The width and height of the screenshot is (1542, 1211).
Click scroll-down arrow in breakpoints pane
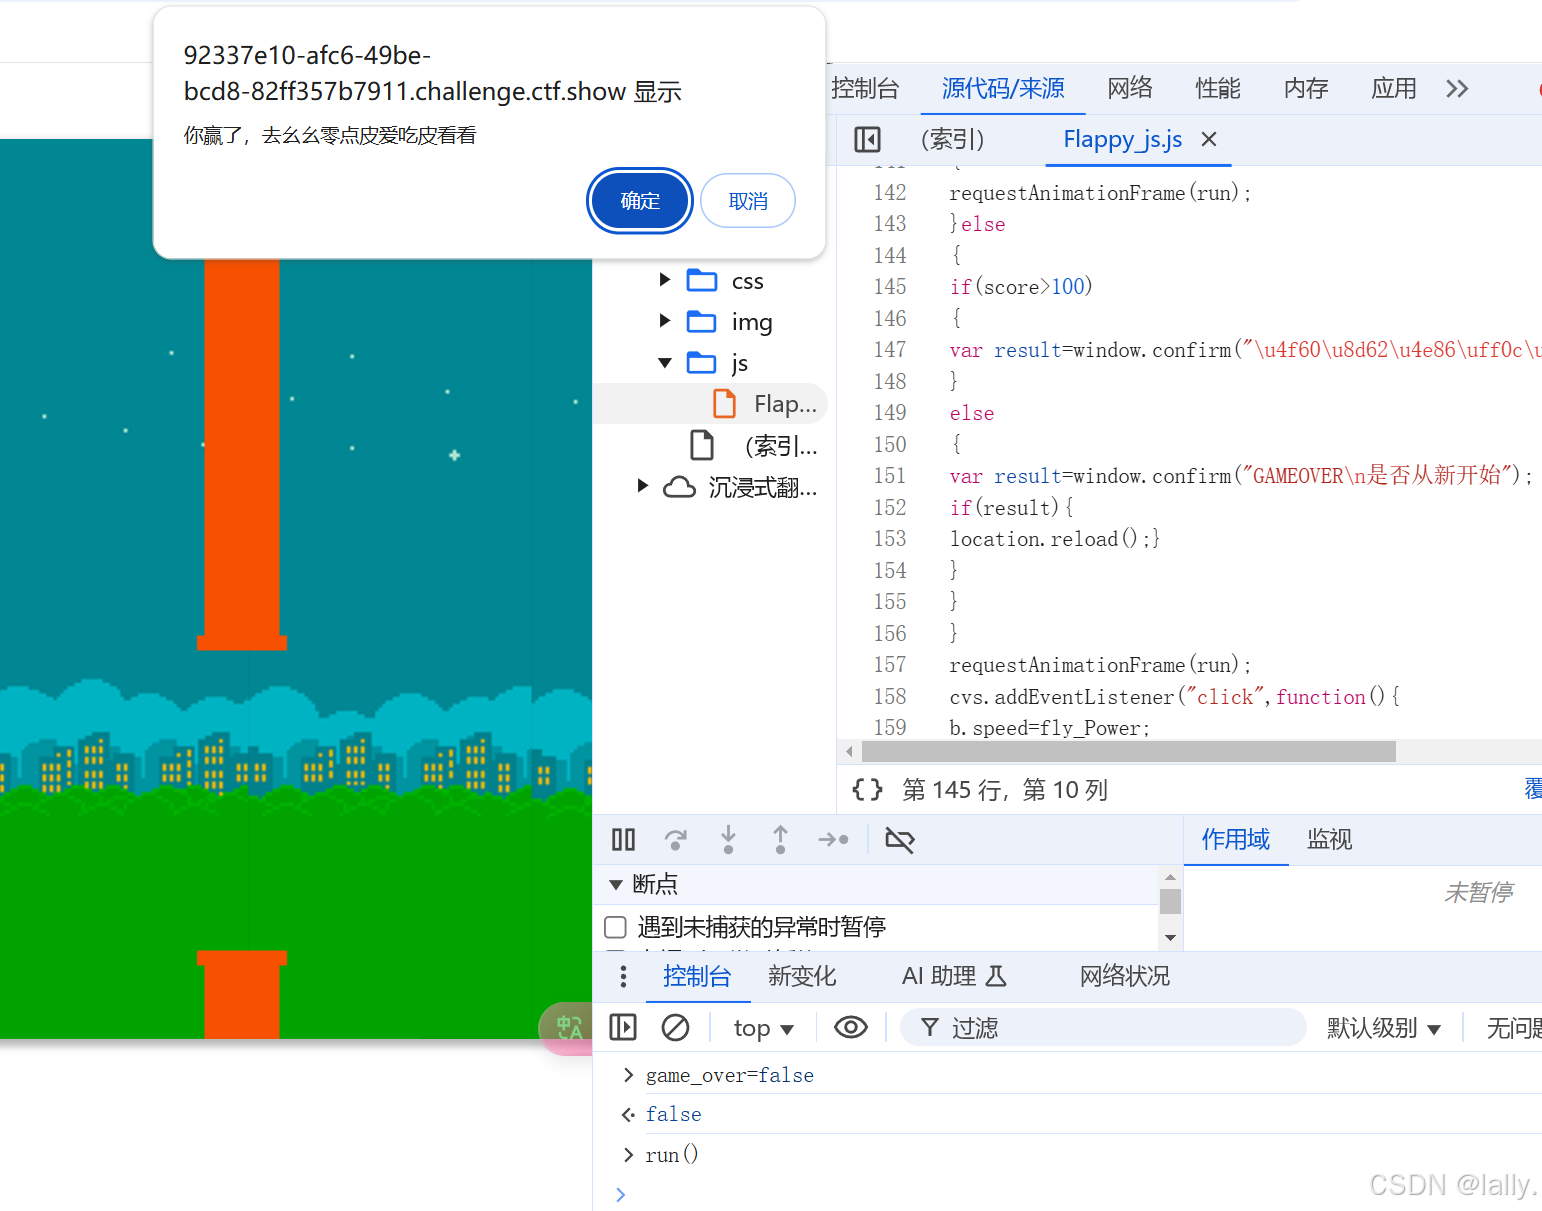1170,938
